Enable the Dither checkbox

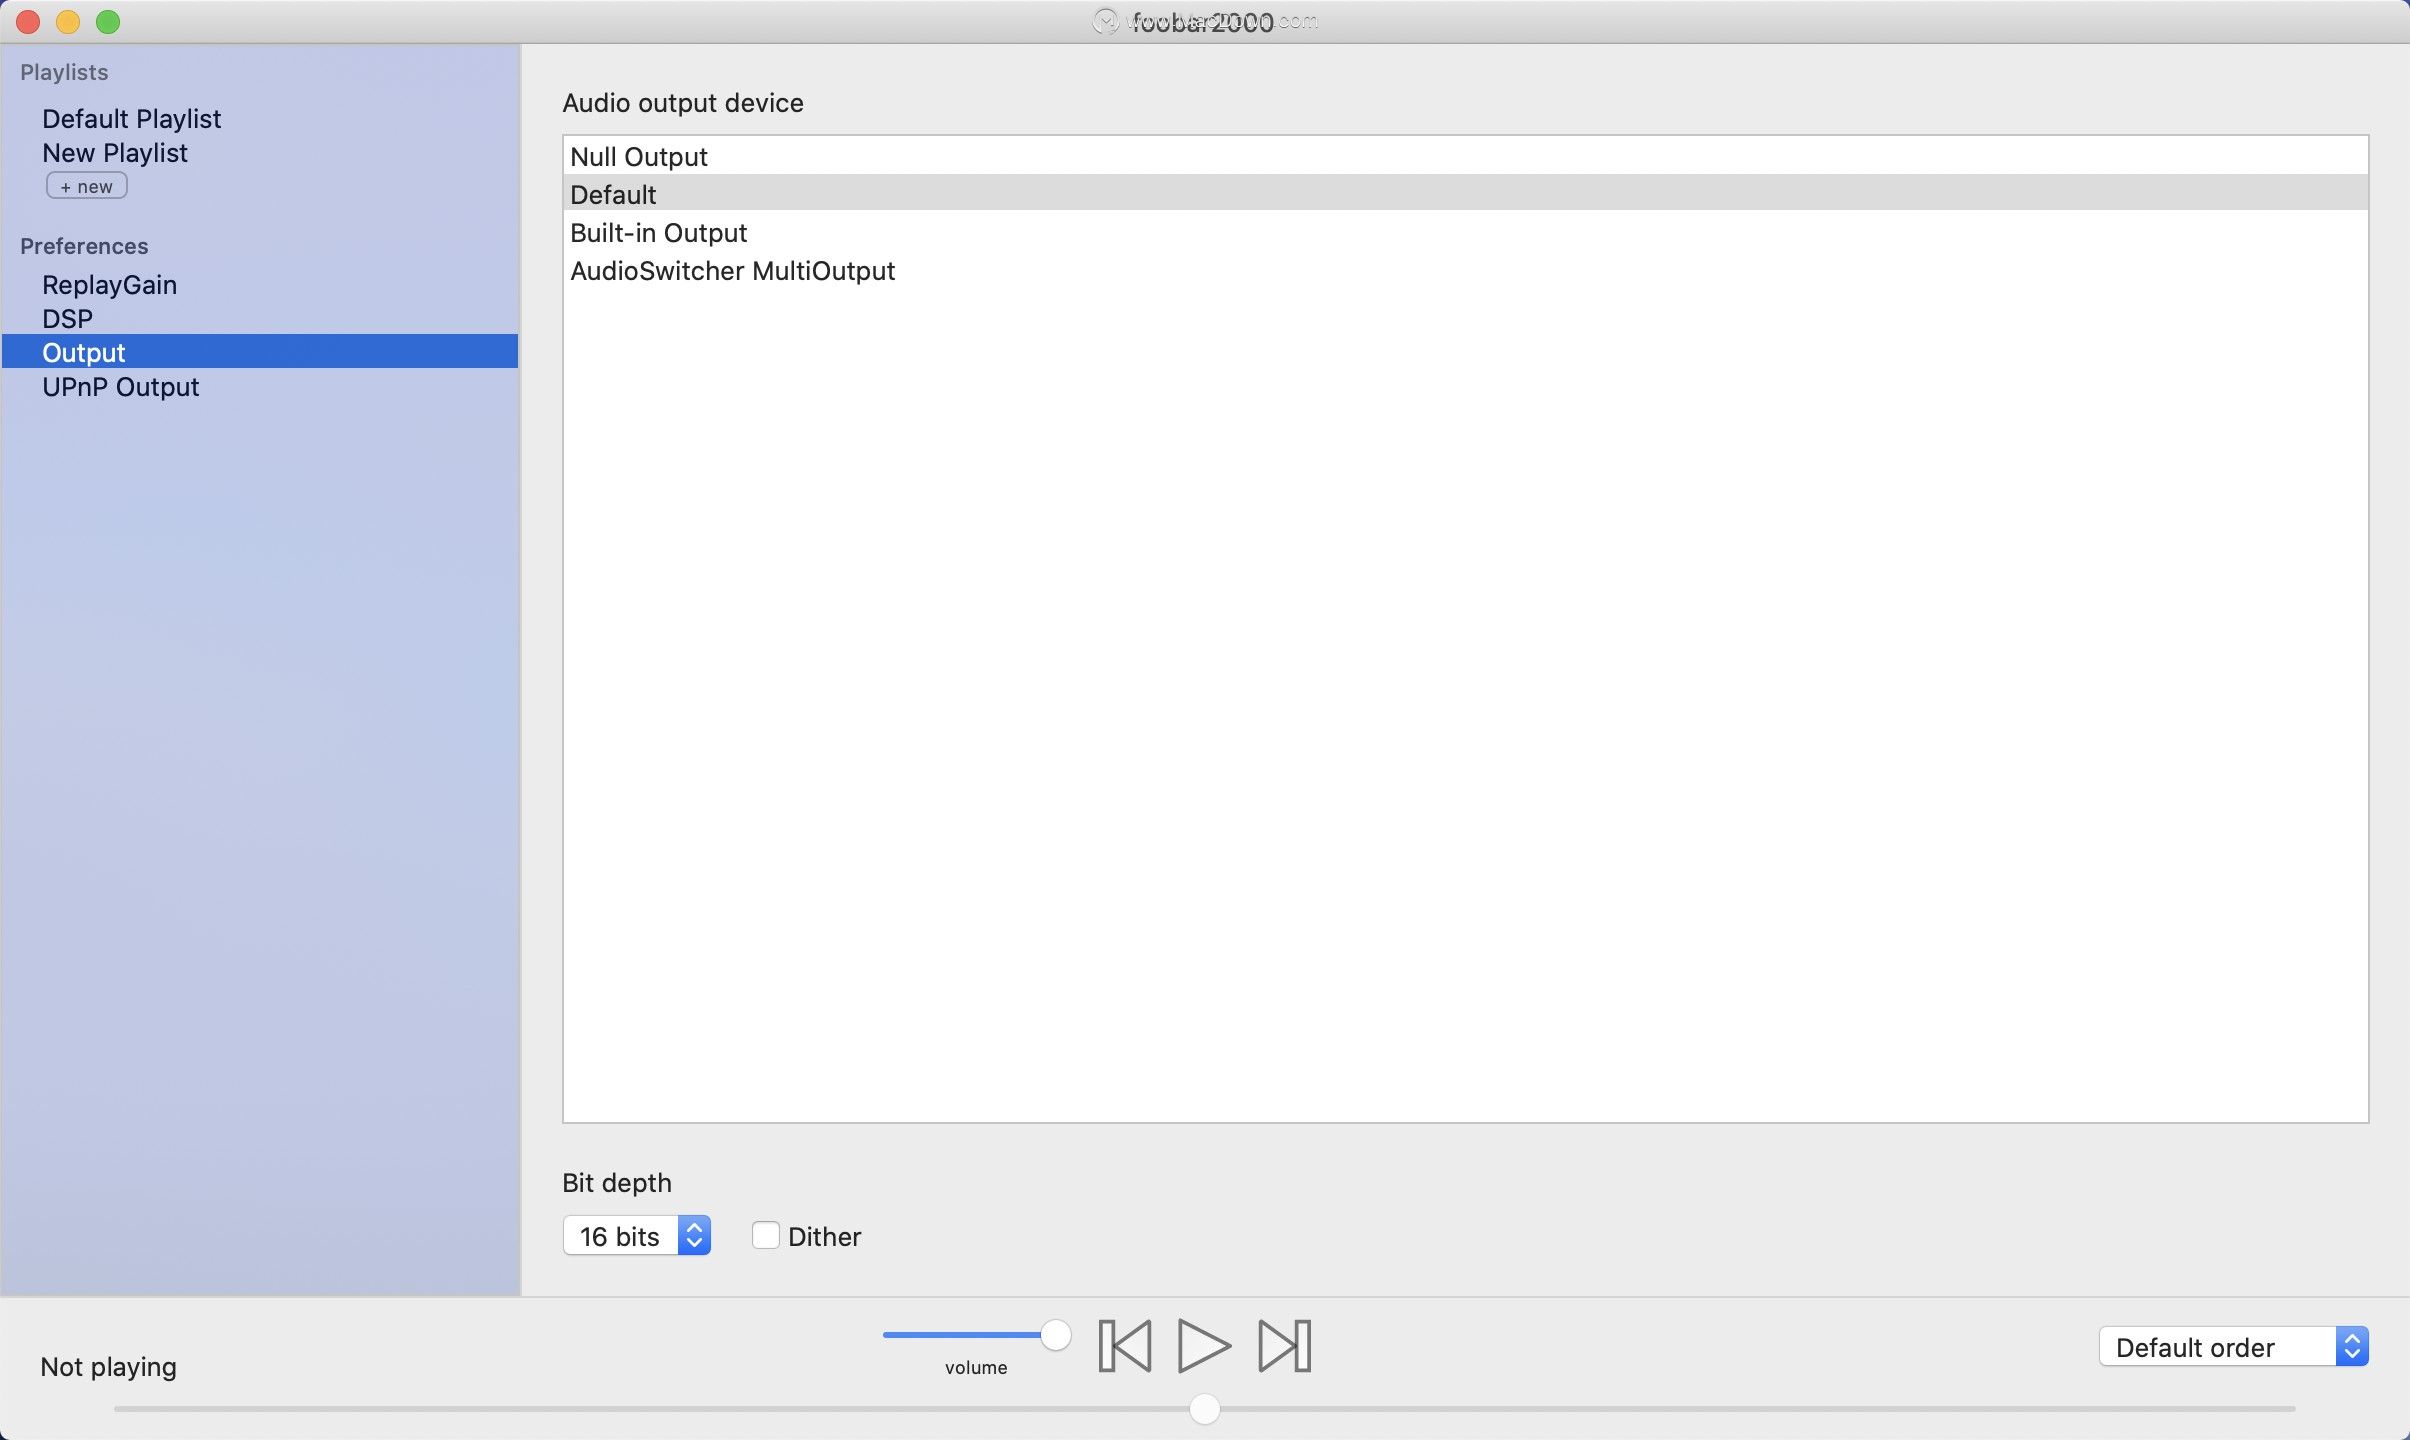tap(764, 1235)
